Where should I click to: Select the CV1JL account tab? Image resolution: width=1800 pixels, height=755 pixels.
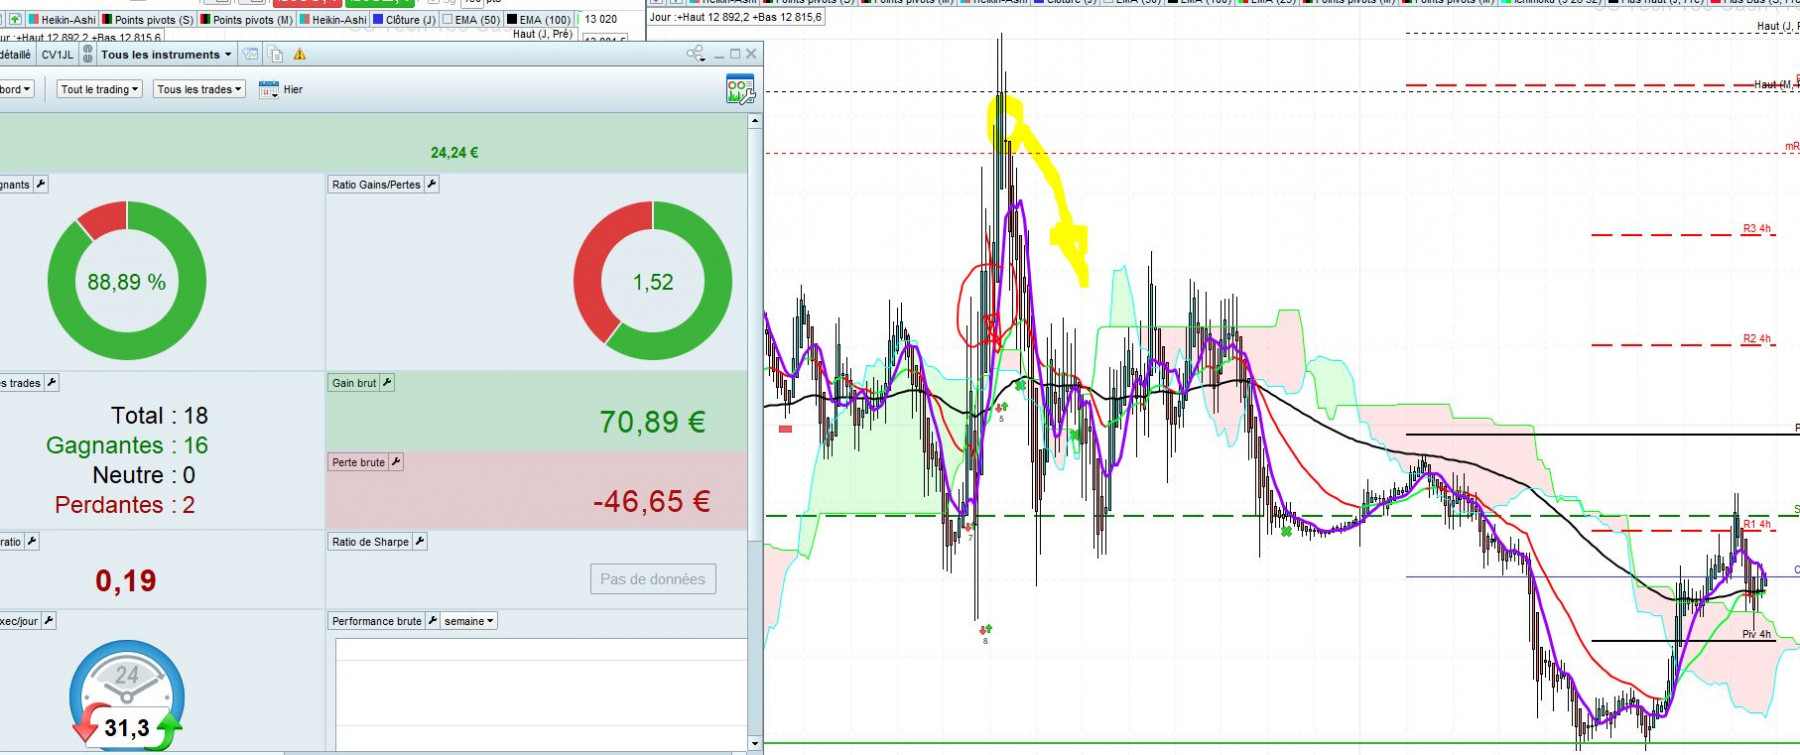57,54
